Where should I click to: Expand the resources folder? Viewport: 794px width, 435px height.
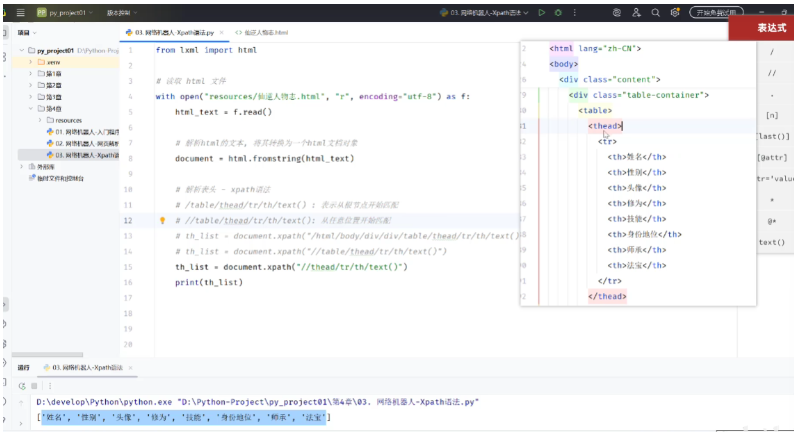40,121
